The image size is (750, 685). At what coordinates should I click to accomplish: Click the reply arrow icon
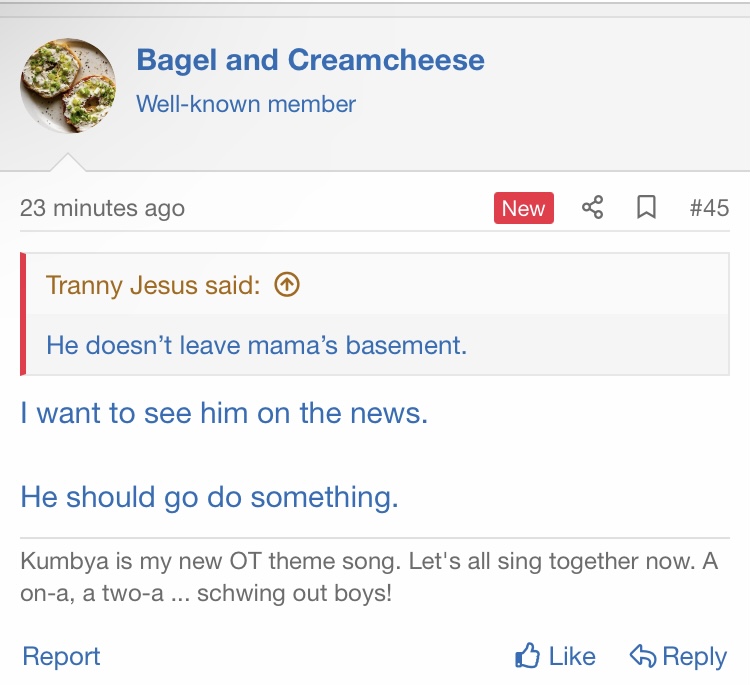click(x=642, y=656)
